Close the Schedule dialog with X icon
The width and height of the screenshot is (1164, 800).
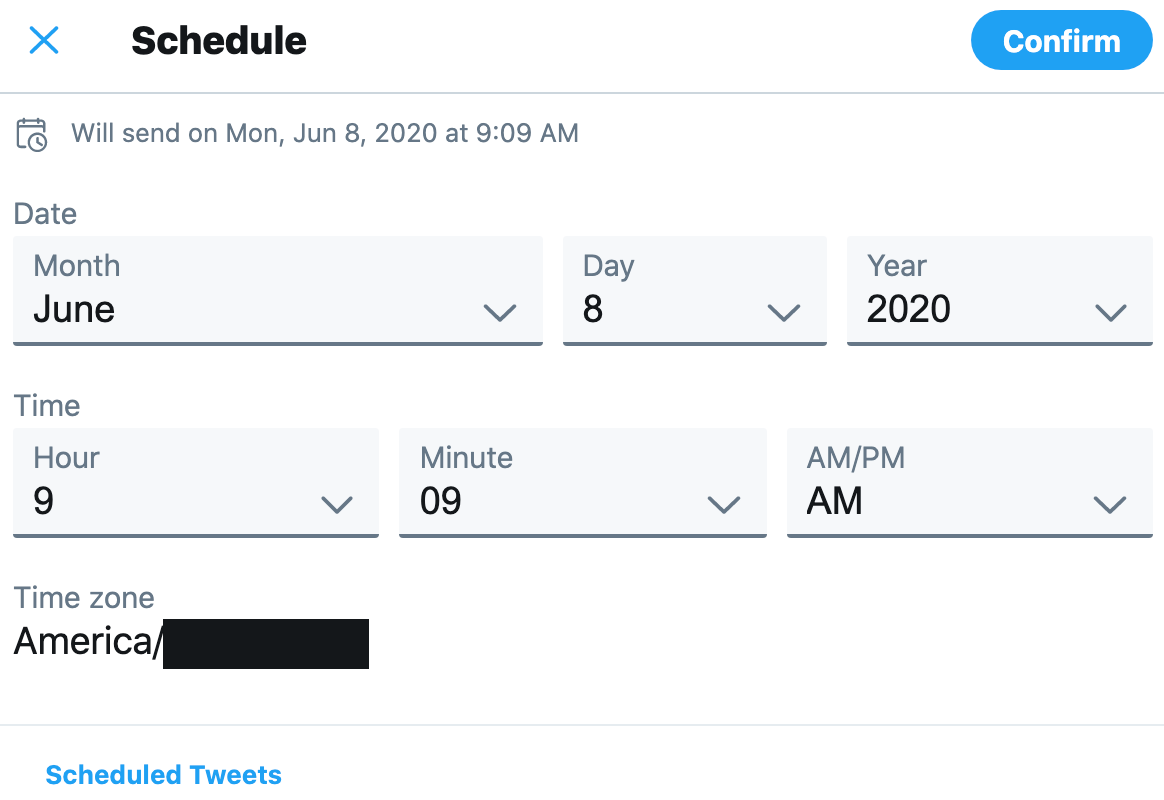(x=44, y=40)
